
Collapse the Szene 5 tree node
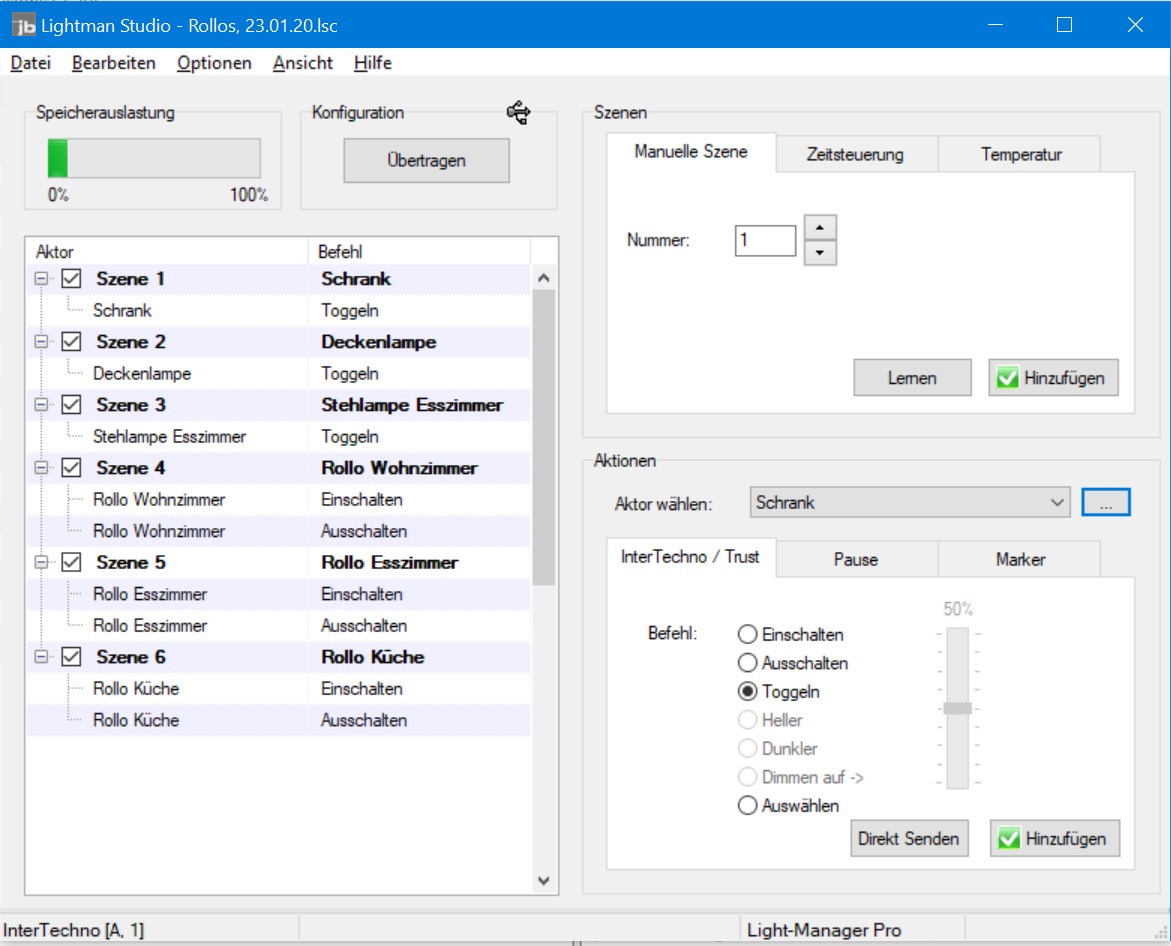coord(41,562)
